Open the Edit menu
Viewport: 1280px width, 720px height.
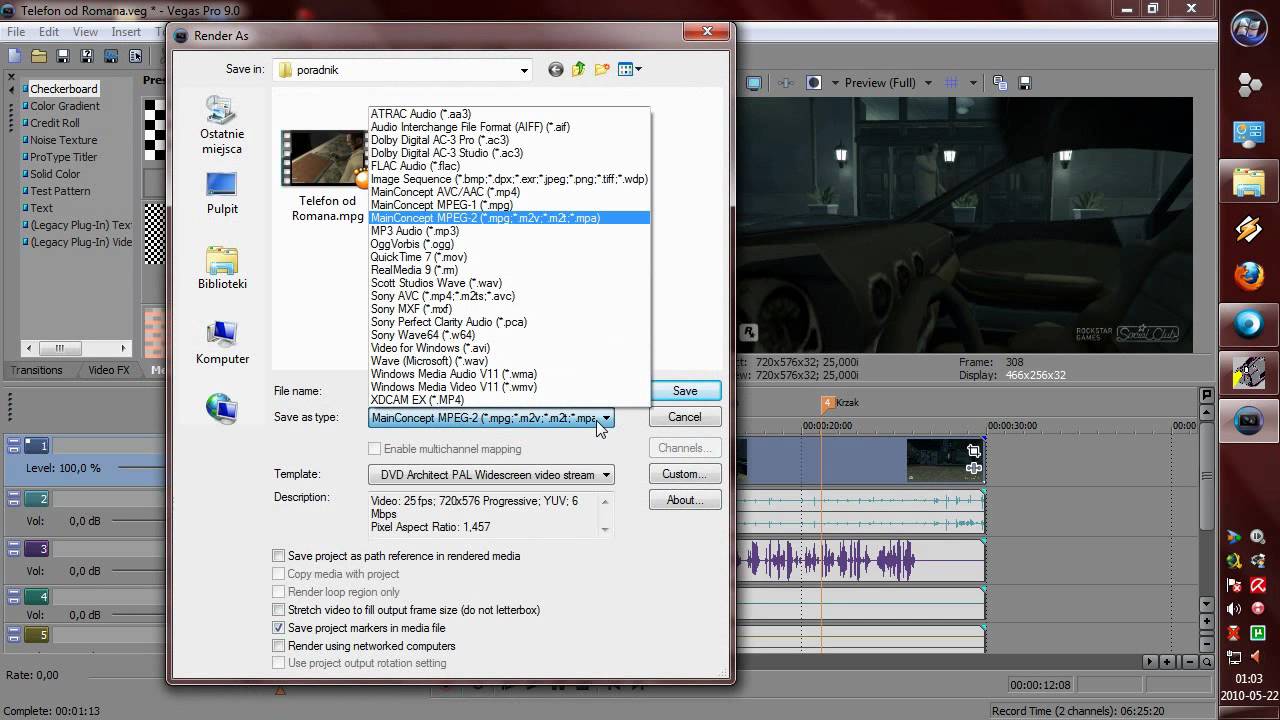[50, 32]
